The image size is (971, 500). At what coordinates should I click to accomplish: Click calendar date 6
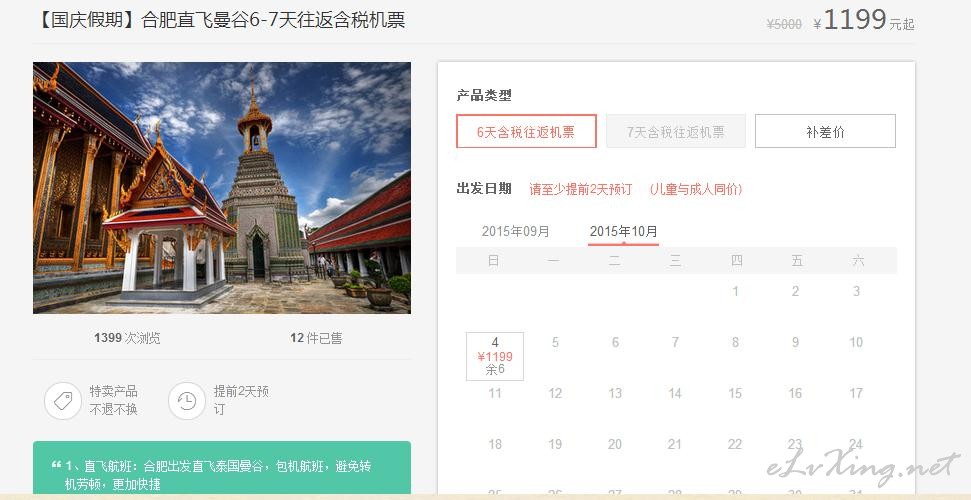click(615, 342)
